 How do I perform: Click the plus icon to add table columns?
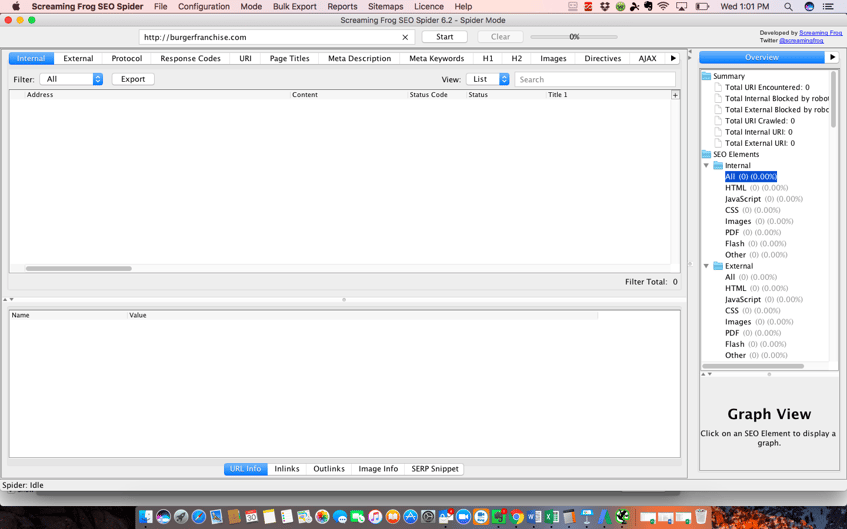(675, 95)
